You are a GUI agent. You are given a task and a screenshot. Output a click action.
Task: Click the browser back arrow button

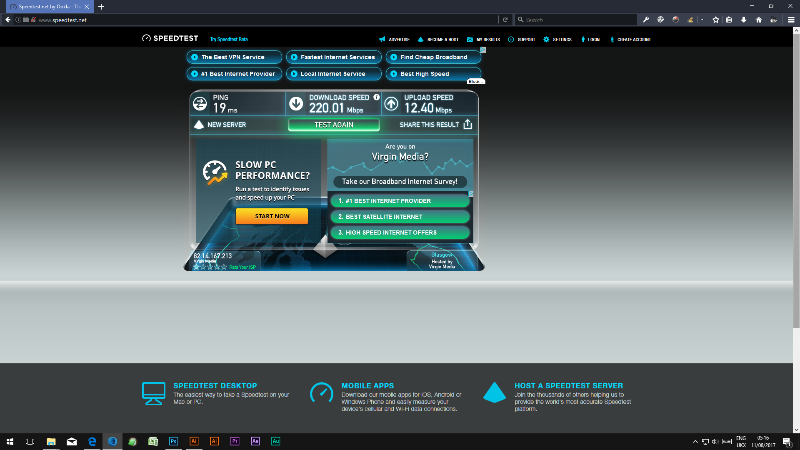tap(8, 20)
